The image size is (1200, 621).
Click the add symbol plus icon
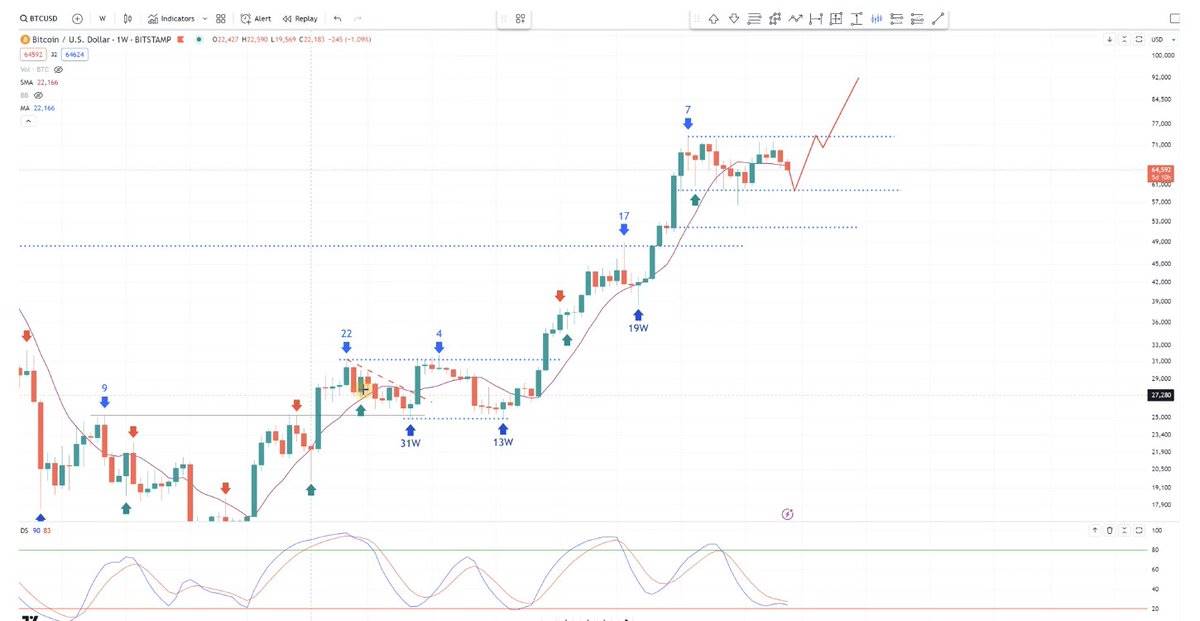click(x=77, y=18)
